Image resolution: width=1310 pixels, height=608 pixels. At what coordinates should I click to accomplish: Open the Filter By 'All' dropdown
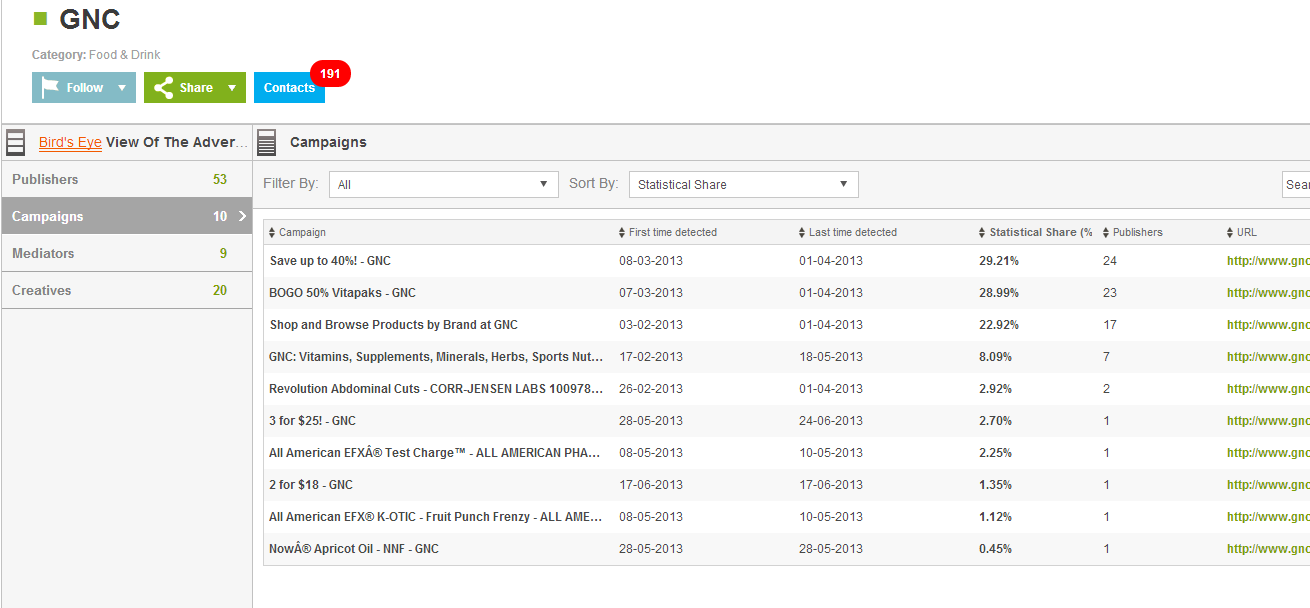point(444,184)
